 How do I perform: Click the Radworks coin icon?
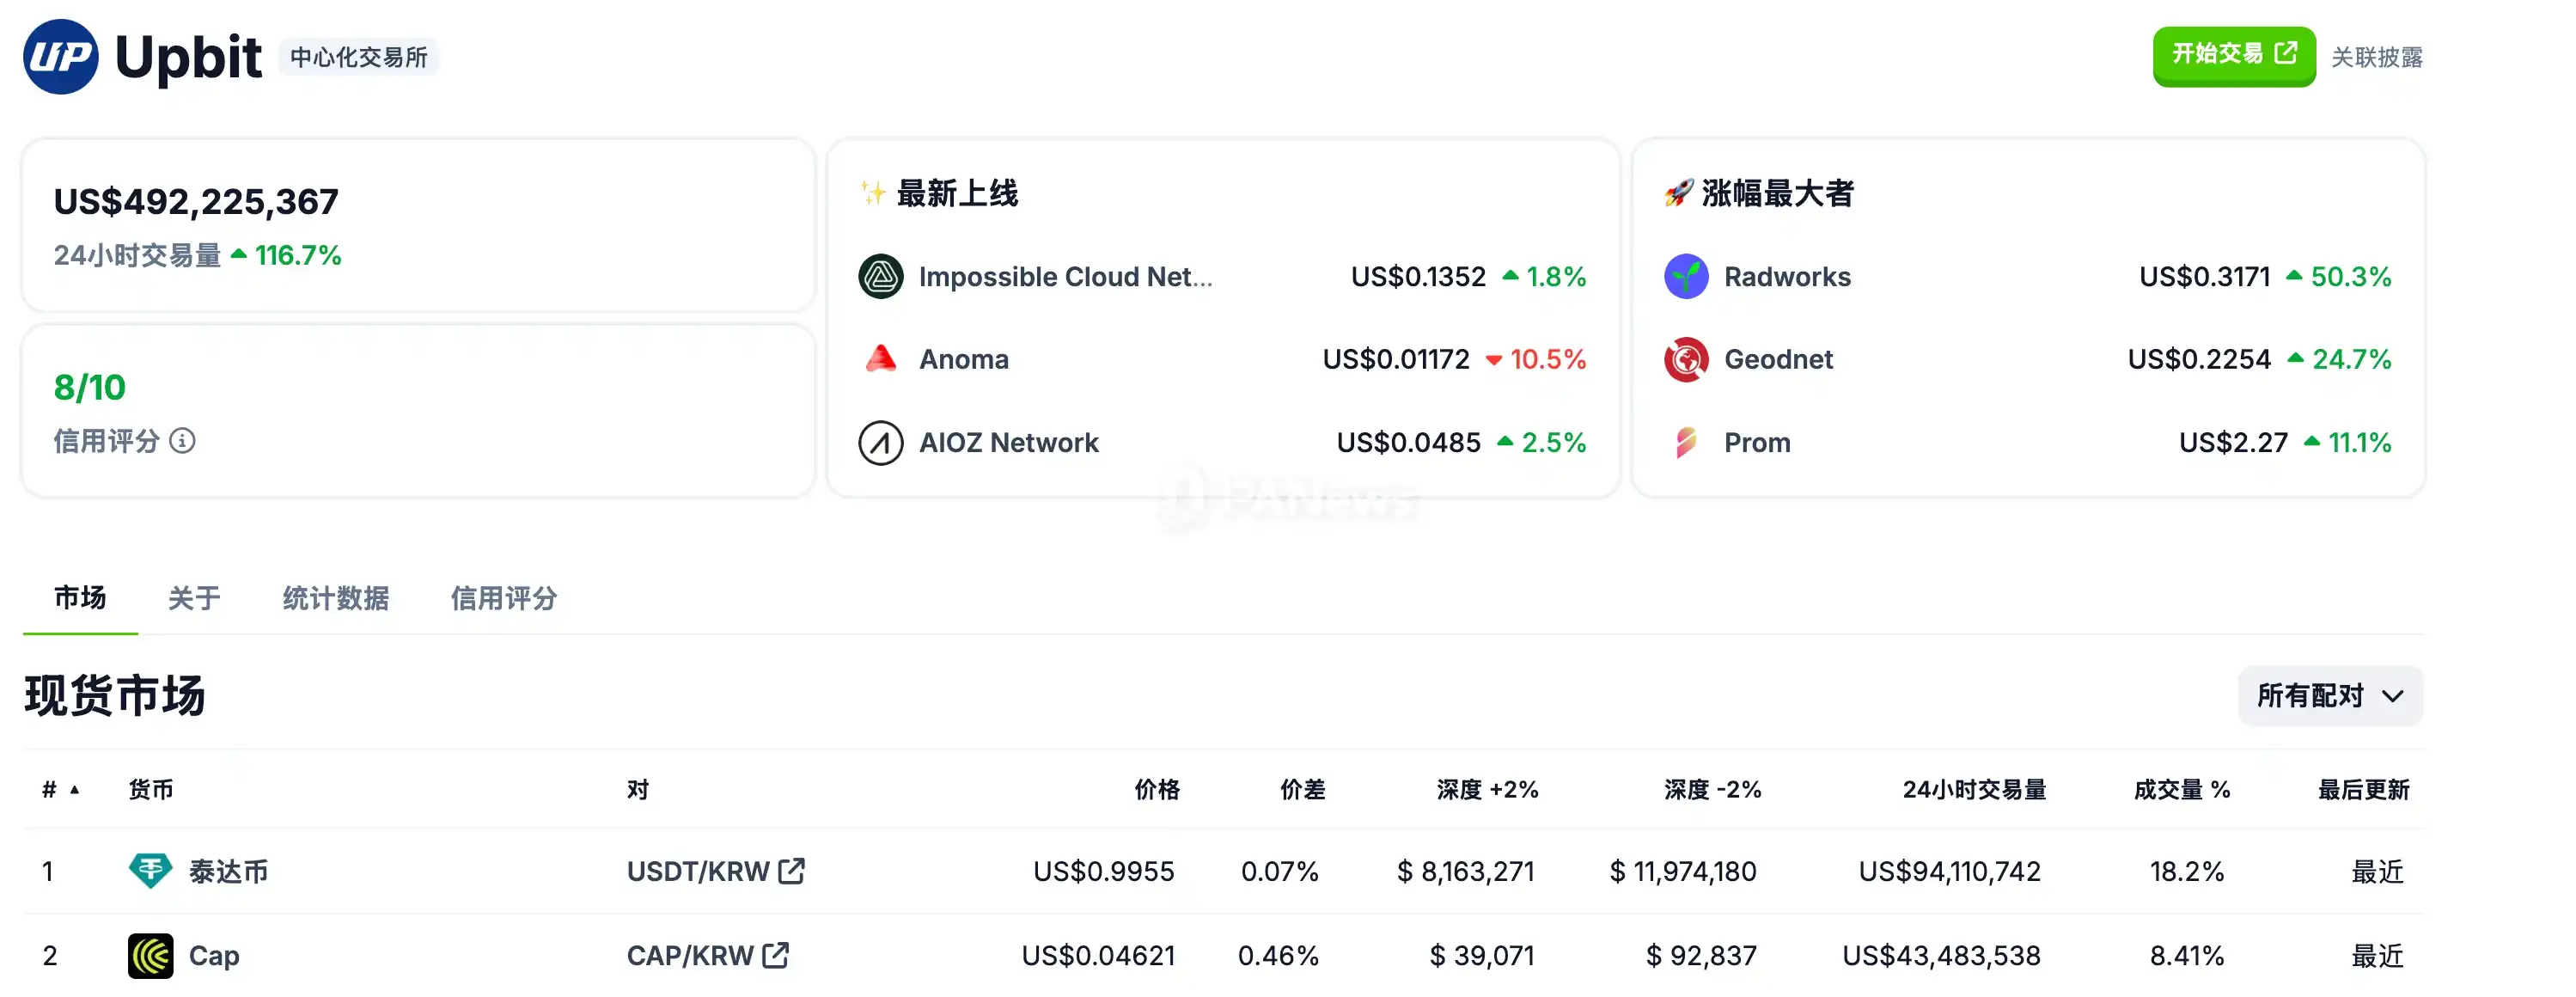point(1686,277)
